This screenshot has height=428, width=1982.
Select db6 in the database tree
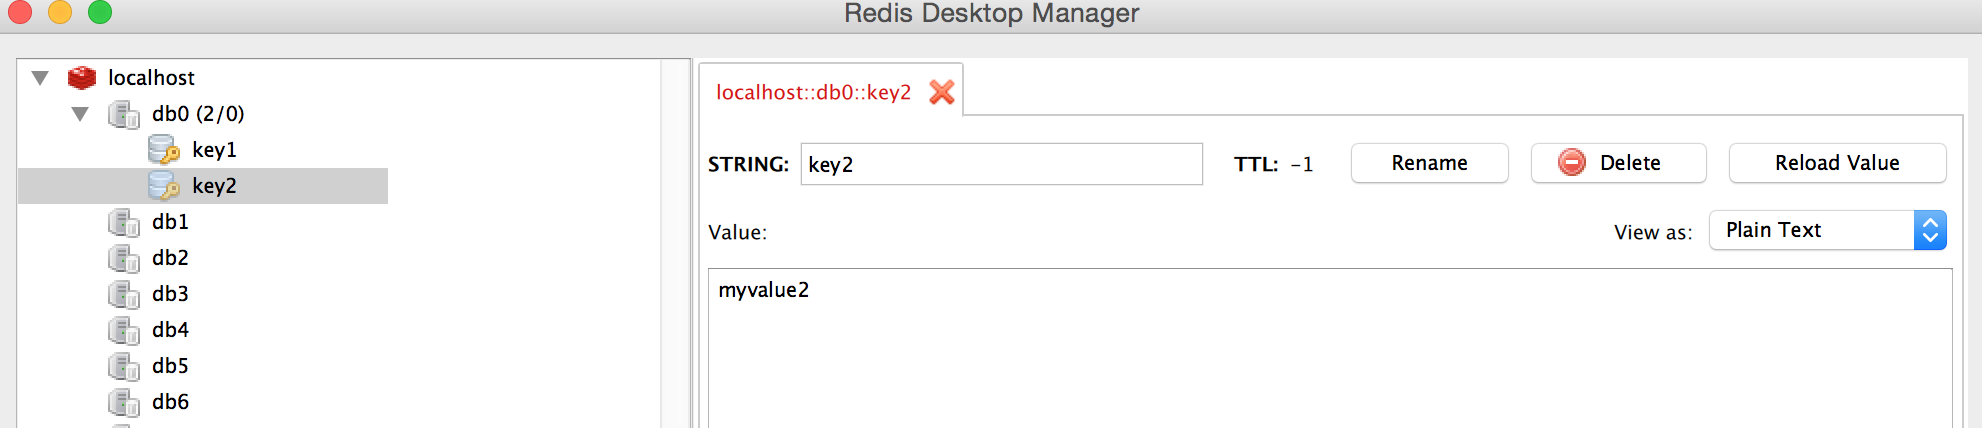coord(170,402)
